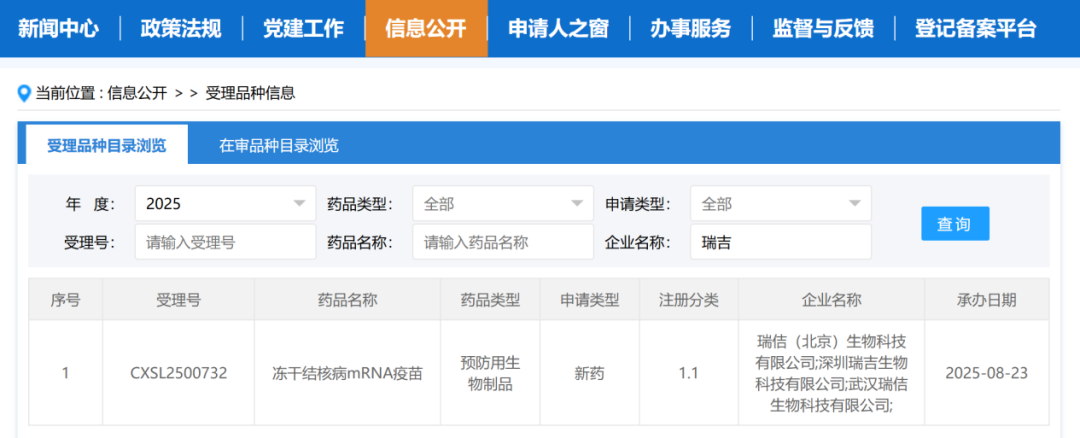Expand the 药品类型 dropdown
This screenshot has height=438, width=1080.
(x=503, y=204)
